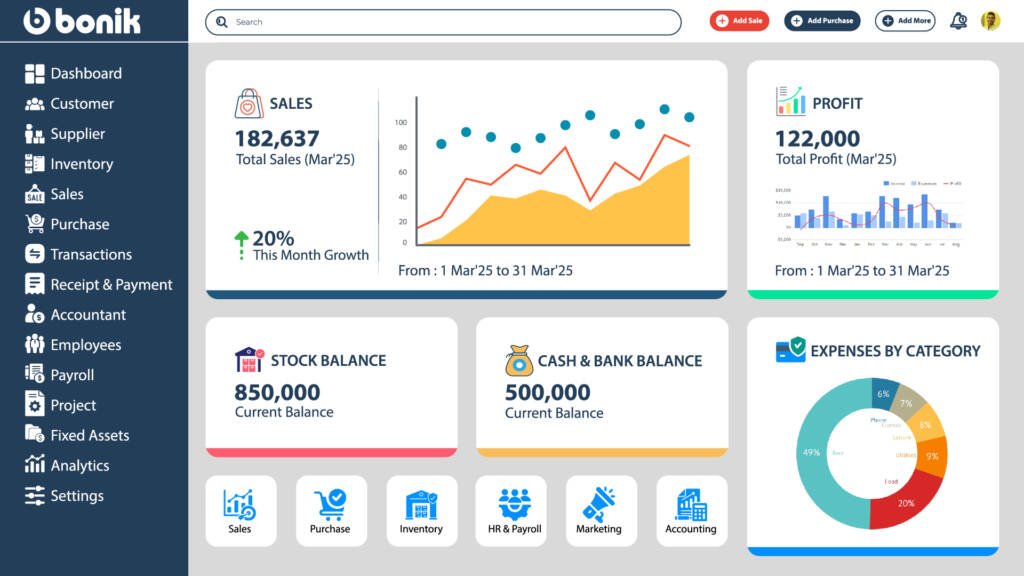Click the Add Purchase button
The width and height of the screenshot is (1024, 576).
pos(822,21)
